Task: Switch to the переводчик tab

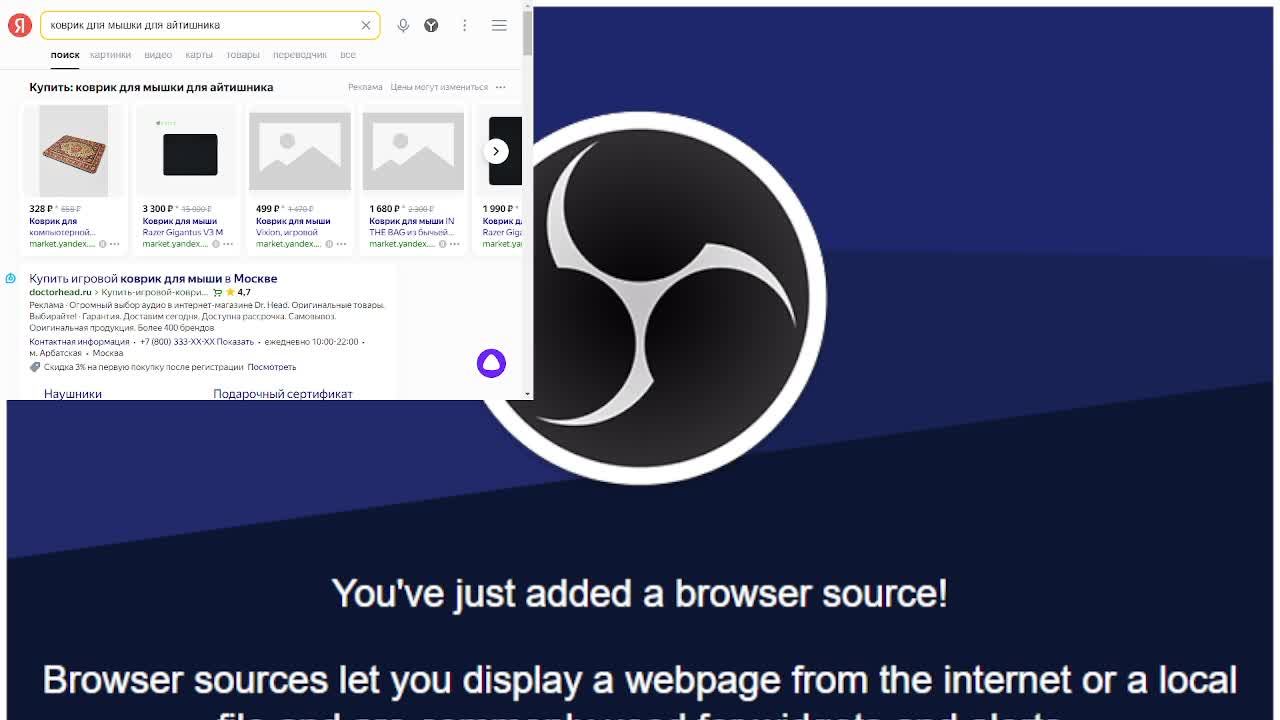Action: (x=300, y=55)
